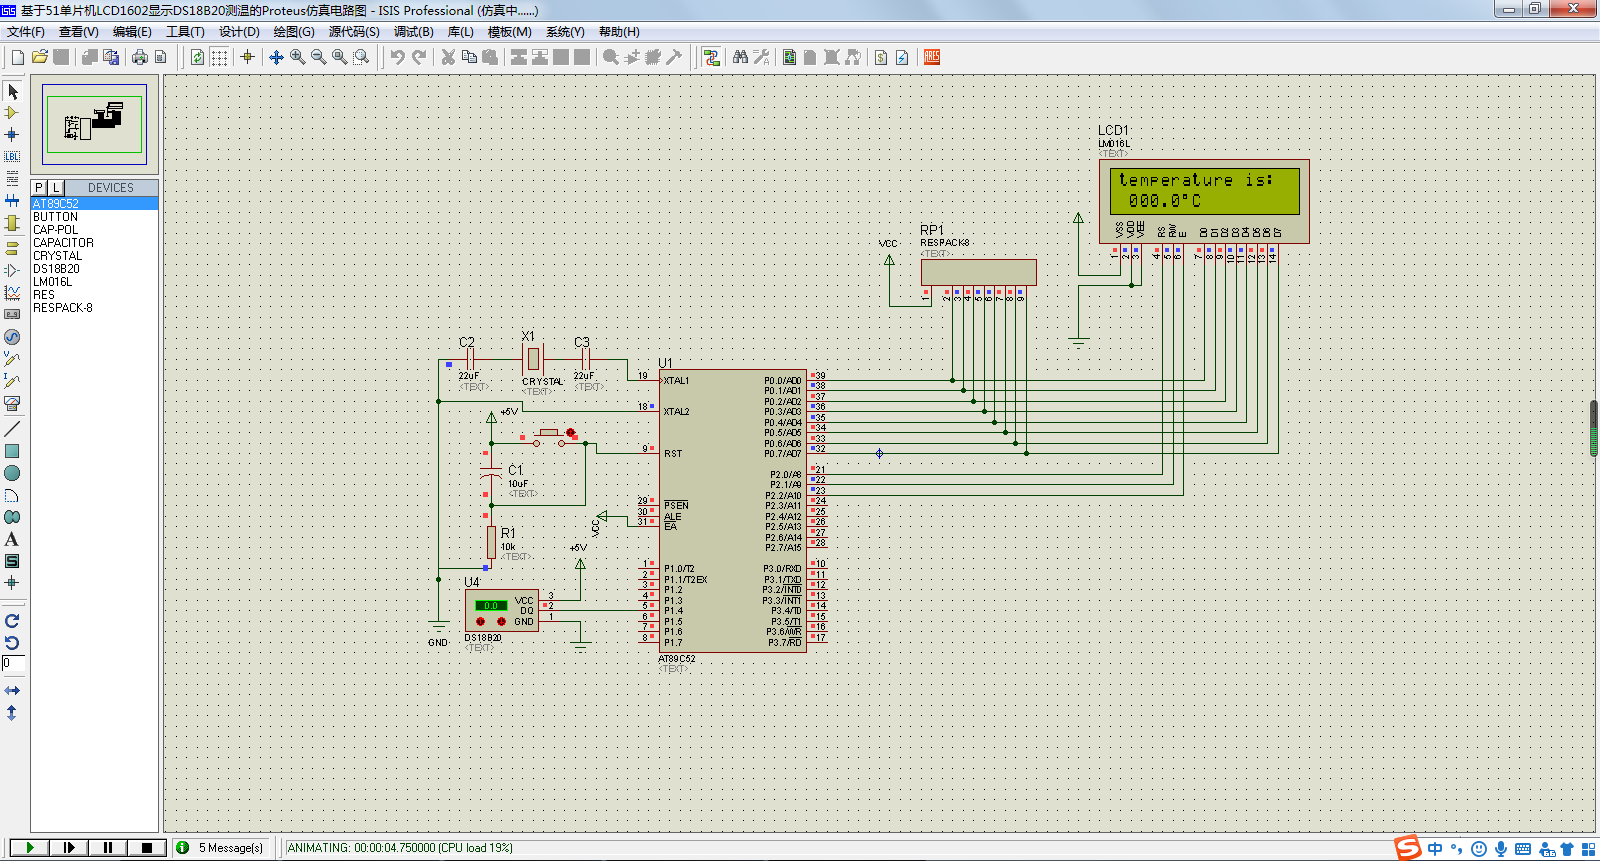Pick the 2D Graphics Text tool

(12, 539)
